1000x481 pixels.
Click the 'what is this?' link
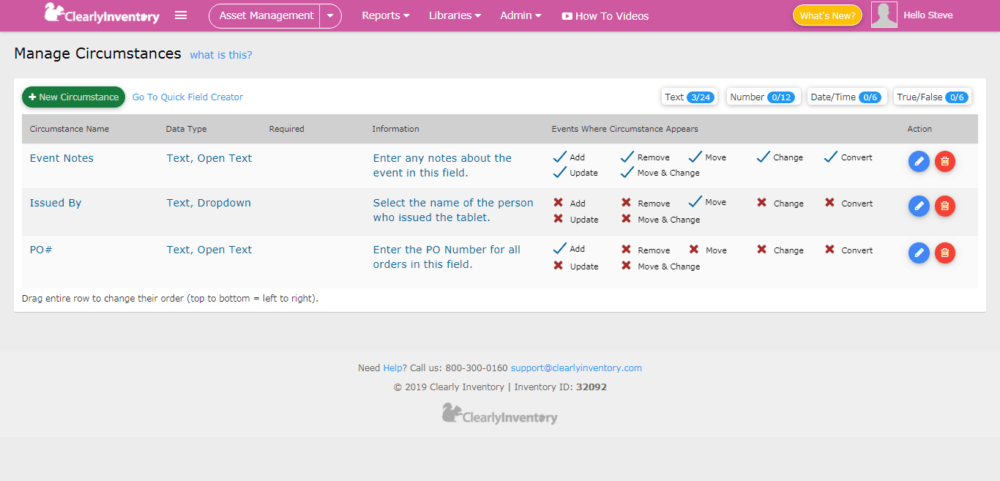[221, 55]
